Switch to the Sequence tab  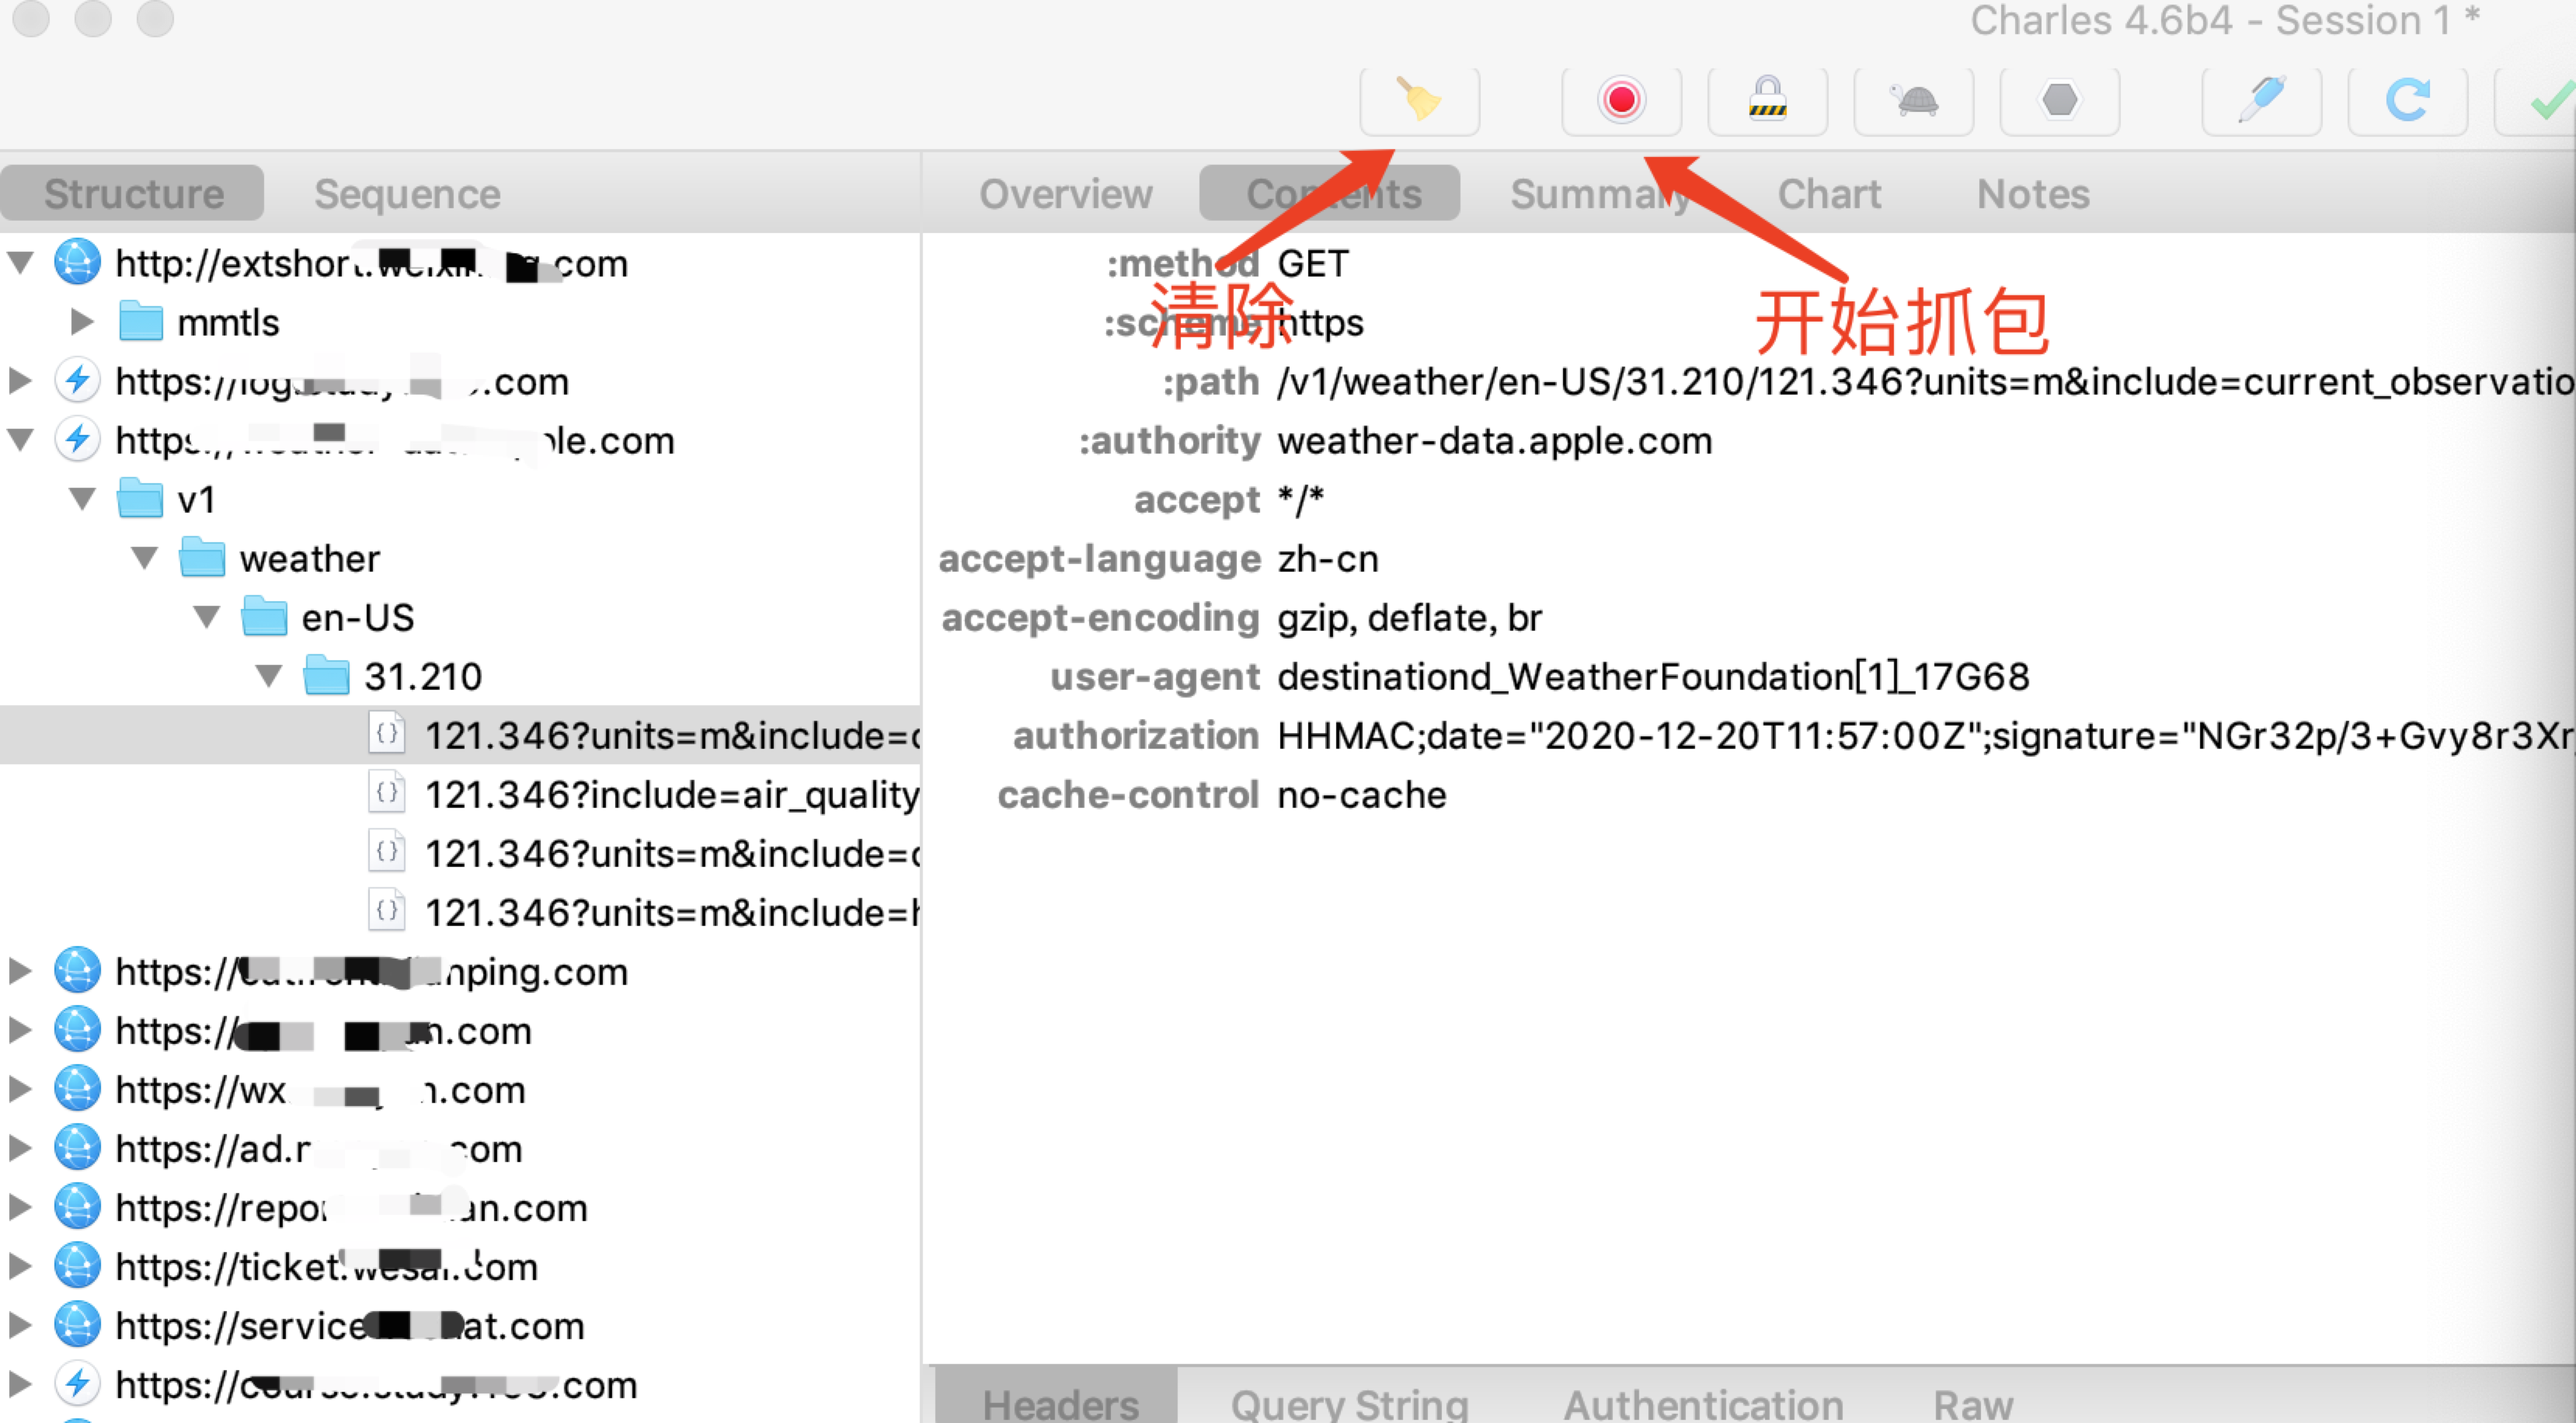pos(407,194)
